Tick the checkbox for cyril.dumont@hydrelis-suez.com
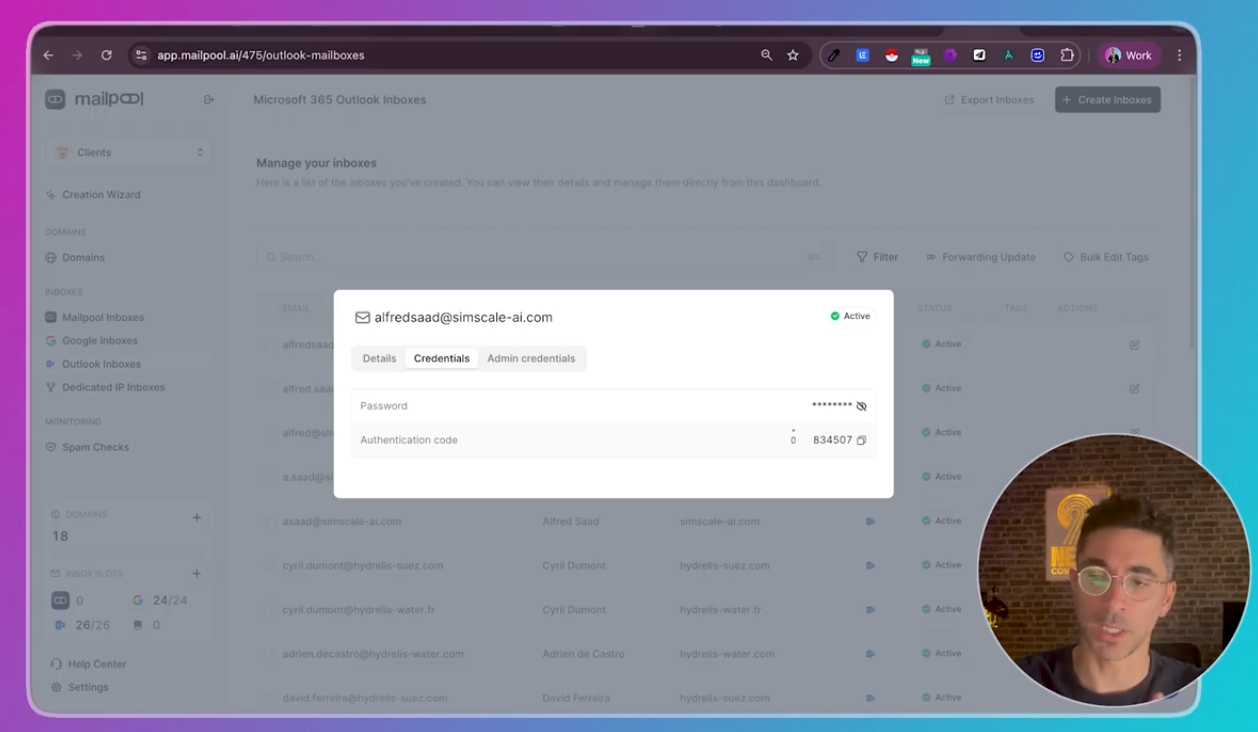The width and height of the screenshot is (1258, 732). (x=269, y=566)
